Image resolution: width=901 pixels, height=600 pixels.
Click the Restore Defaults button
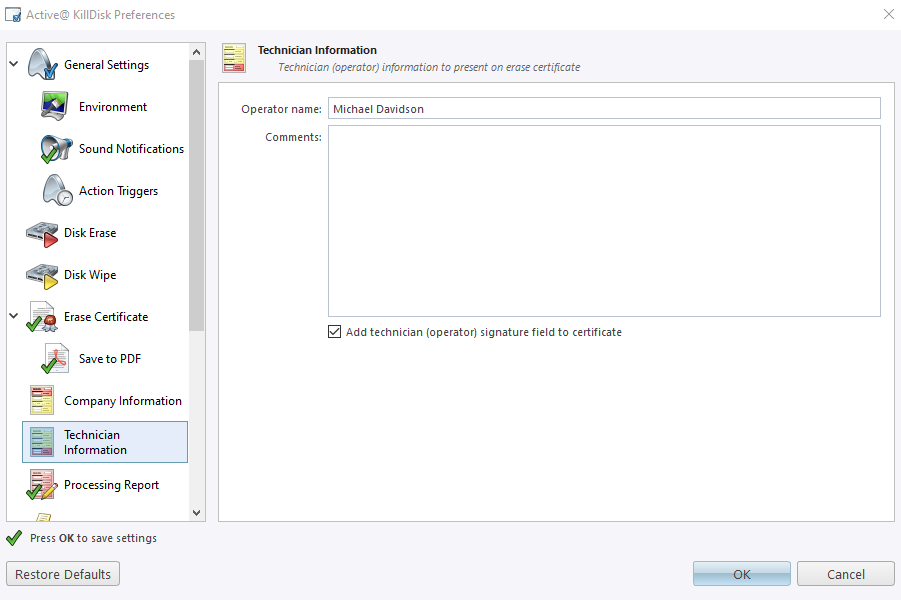pyautogui.click(x=63, y=574)
